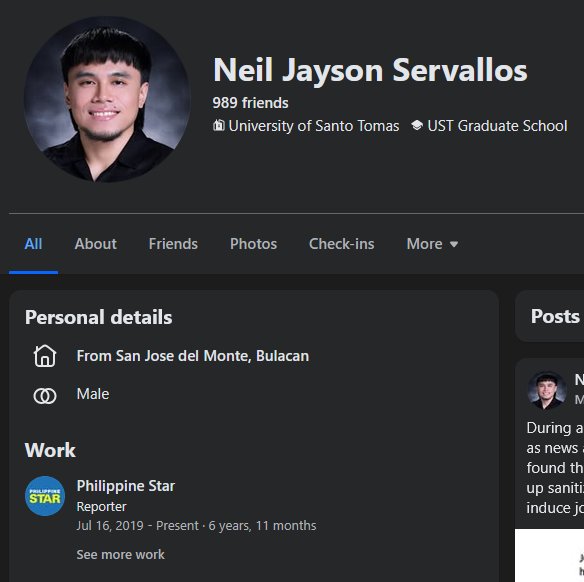Screen dimensions: 584x582
Task: Open University of Santo Tomas link
Action: pos(314,126)
